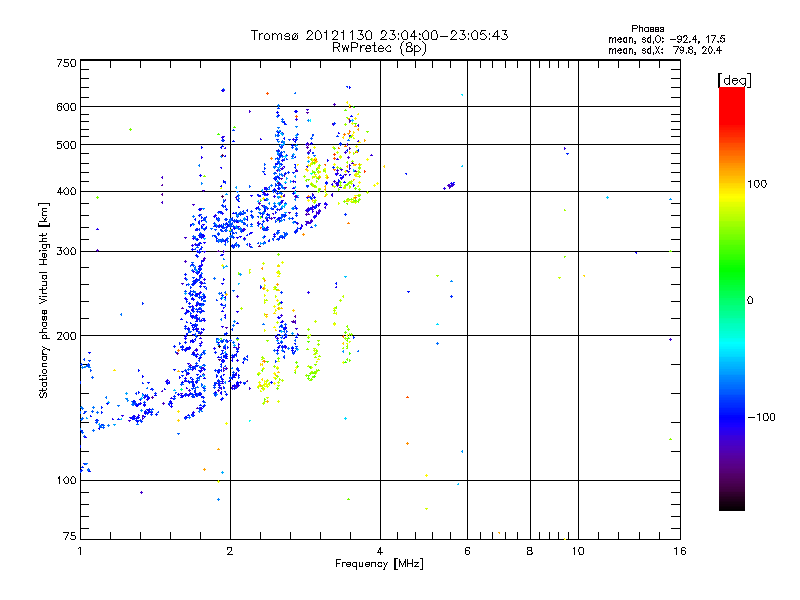
Task: Click x-axis tick label '4'
Action: [380, 551]
